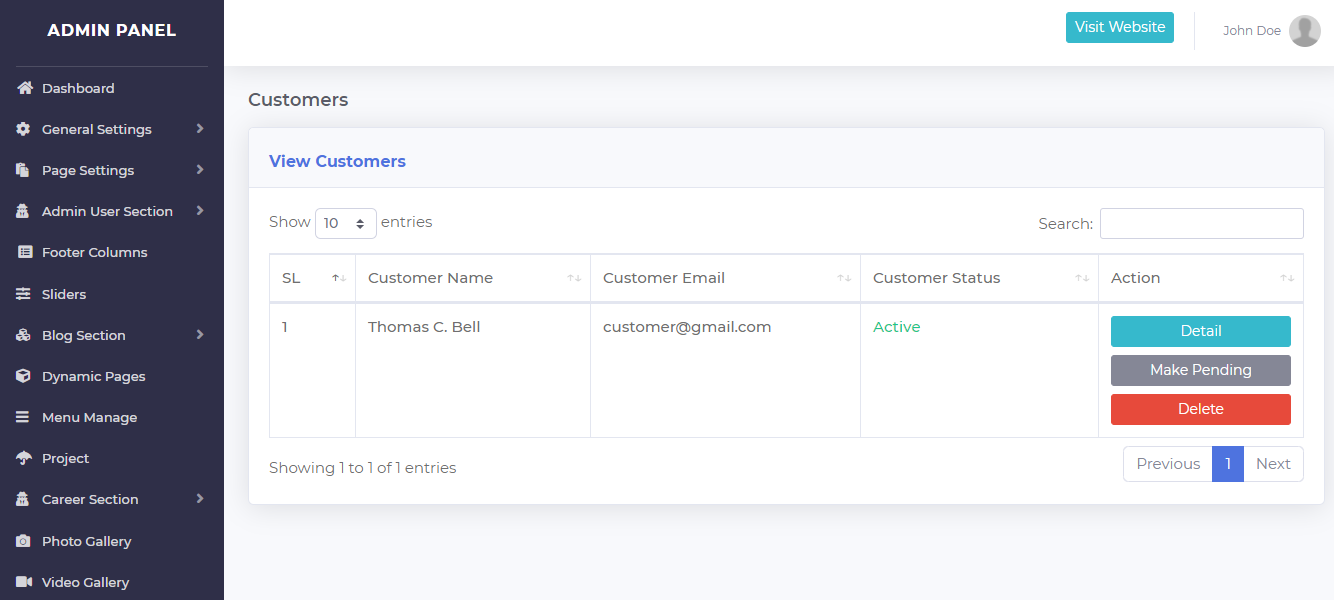The height and width of the screenshot is (600, 1334).
Task: Open Menu Manage in sidebar
Action: [x=89, y=417]
